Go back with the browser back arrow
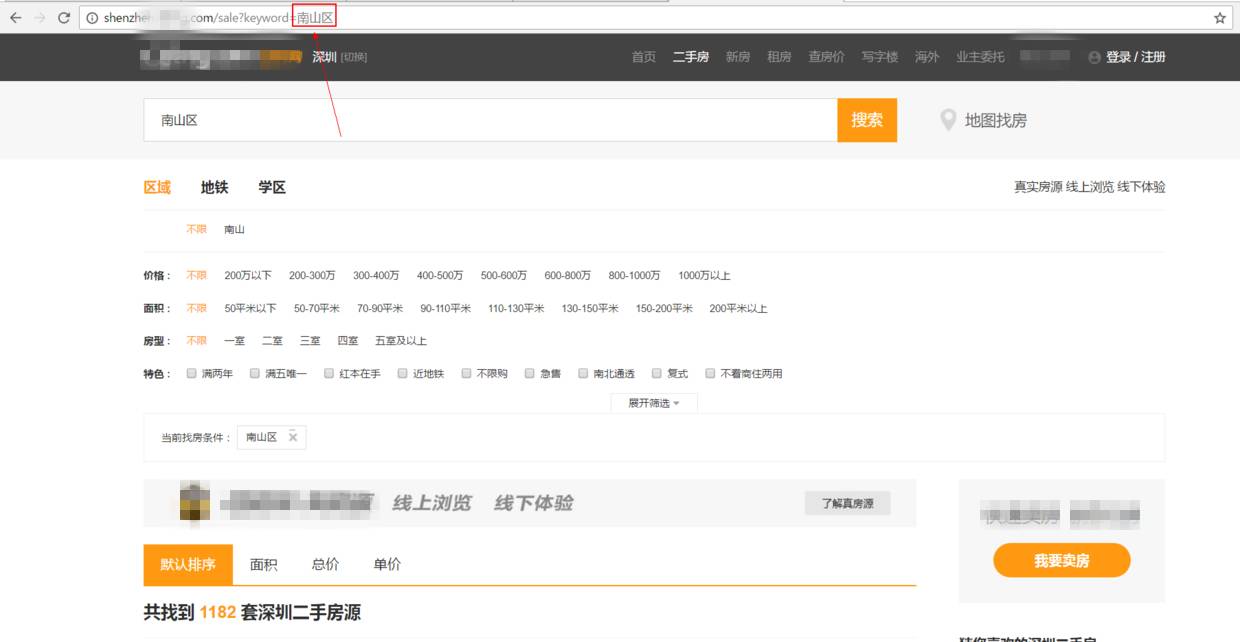Viewport: 1240px width, 642px height. tap(16, 18)
